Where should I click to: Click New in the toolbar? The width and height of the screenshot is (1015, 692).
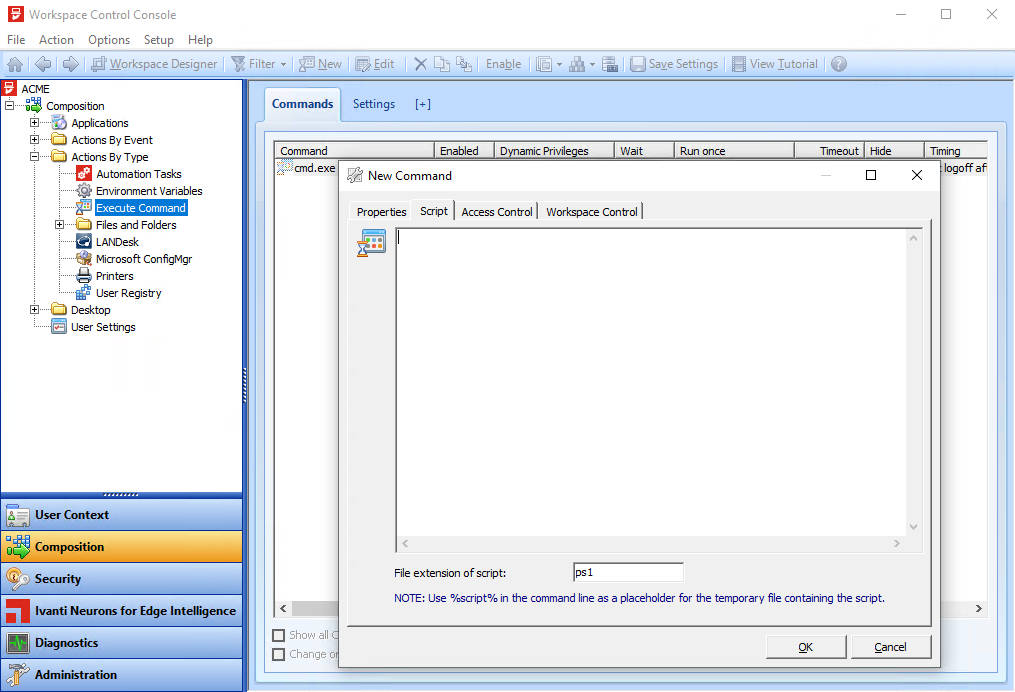pyautogui.click(x=320, y=64)
